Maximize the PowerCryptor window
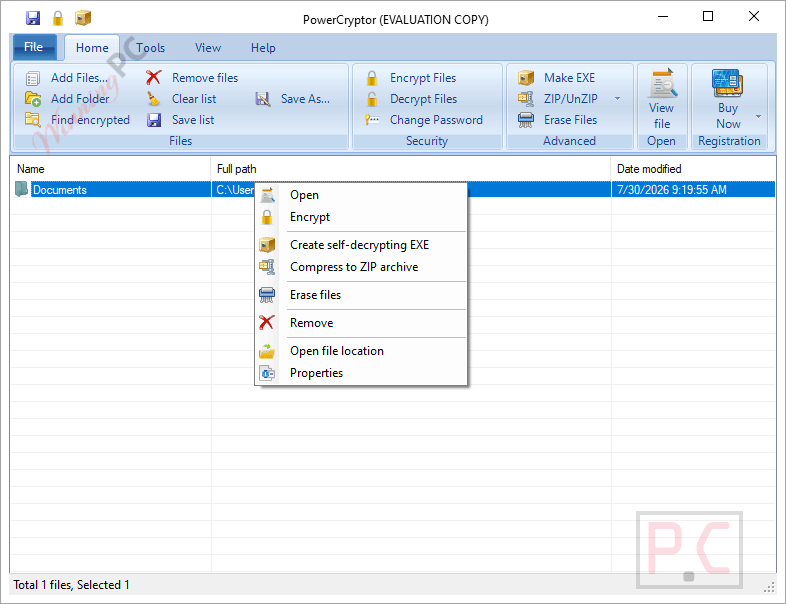 pos(708,17)
